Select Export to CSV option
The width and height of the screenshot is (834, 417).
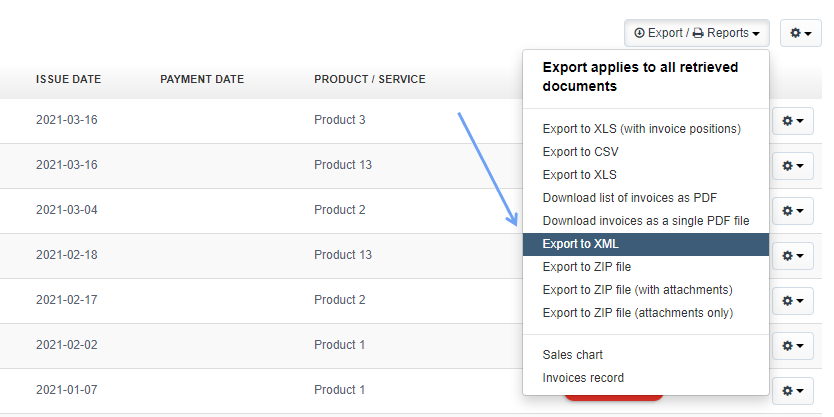point(580,152)
